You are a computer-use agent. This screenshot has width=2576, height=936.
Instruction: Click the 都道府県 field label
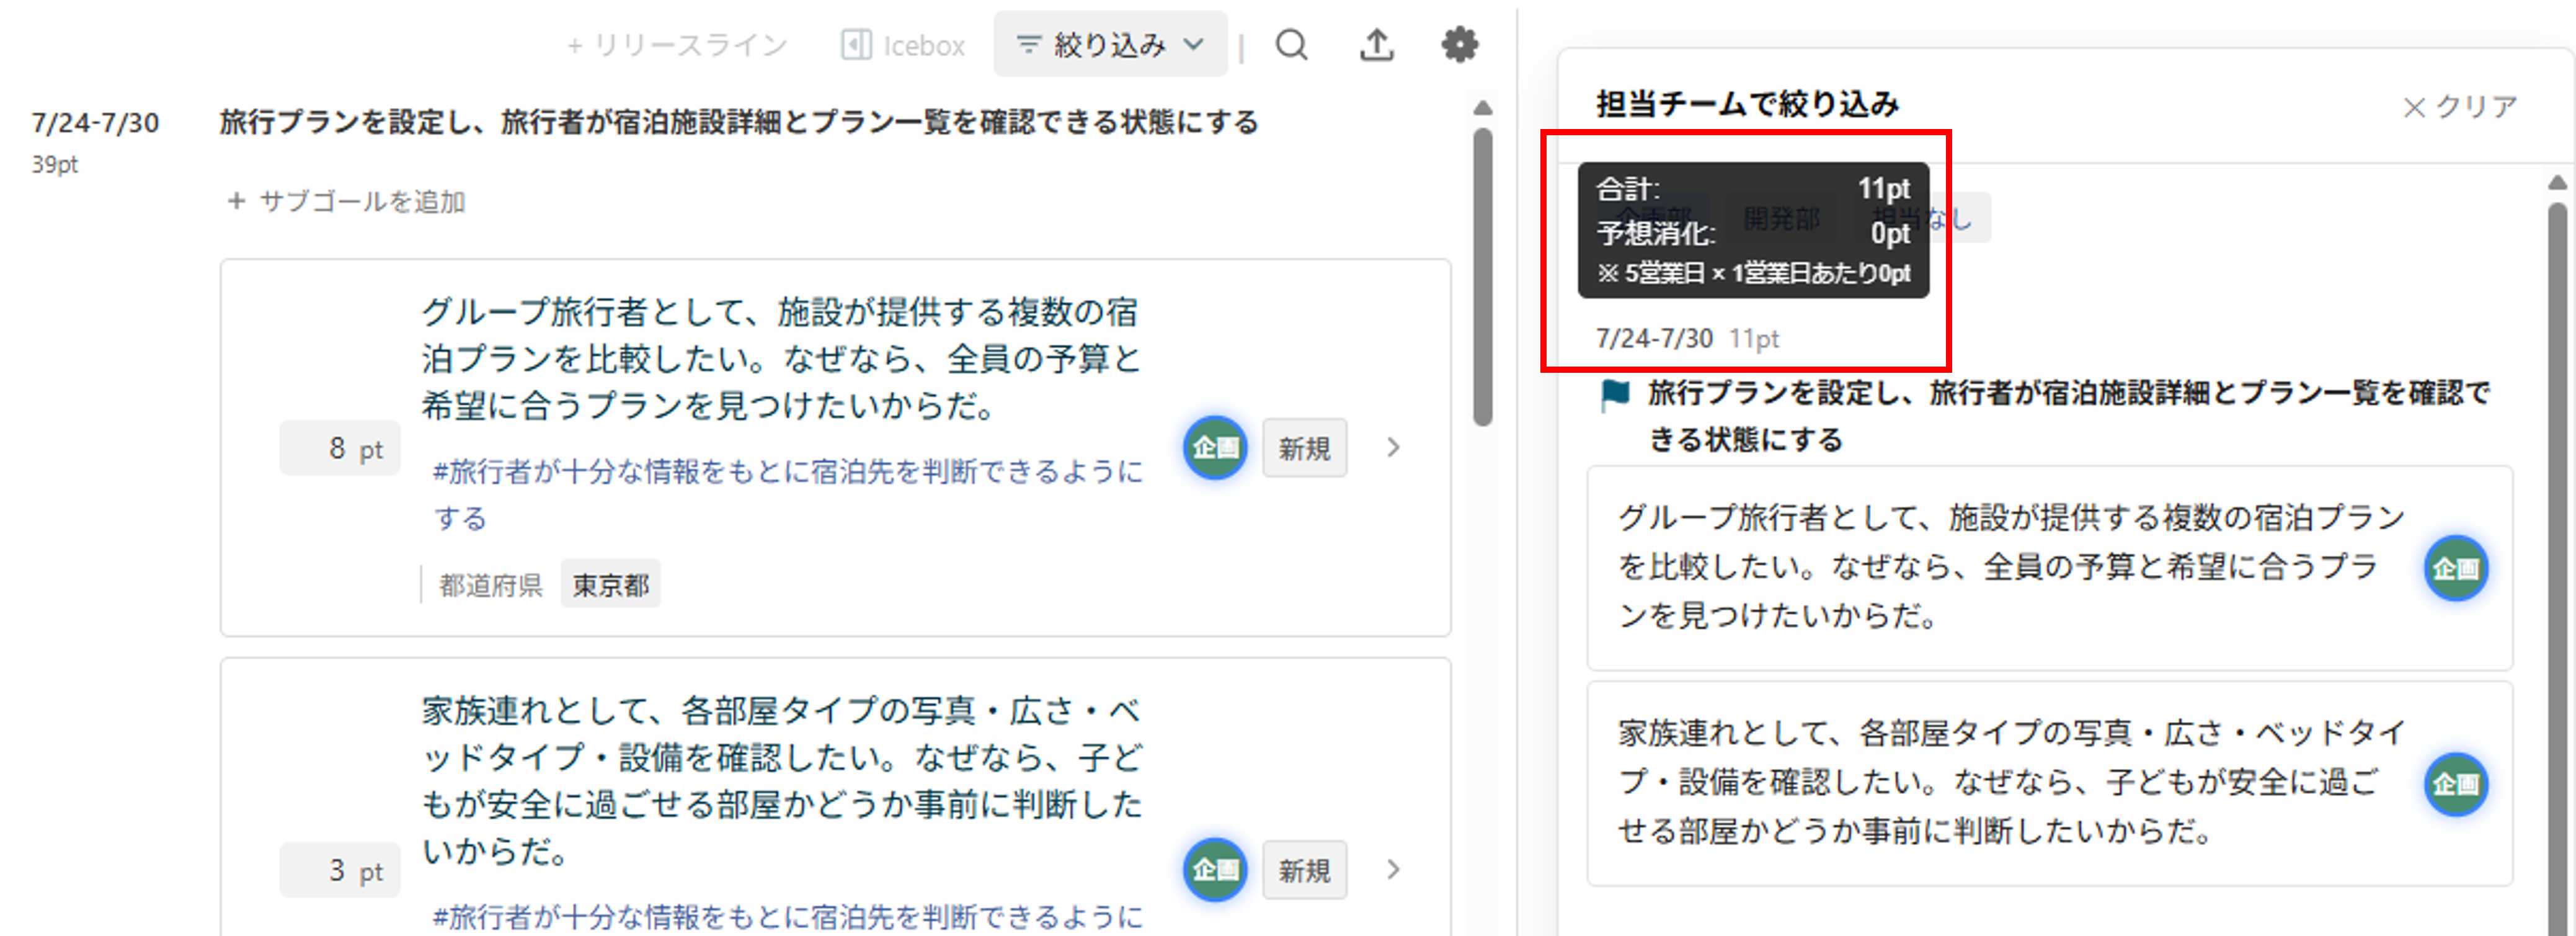tap(490, 585)
